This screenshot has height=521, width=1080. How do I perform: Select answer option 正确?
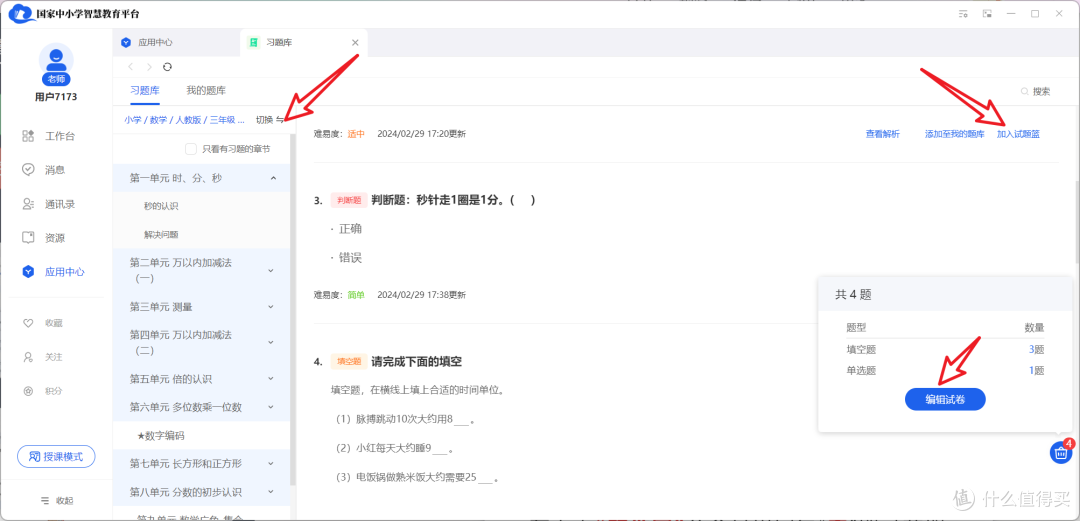351,229
